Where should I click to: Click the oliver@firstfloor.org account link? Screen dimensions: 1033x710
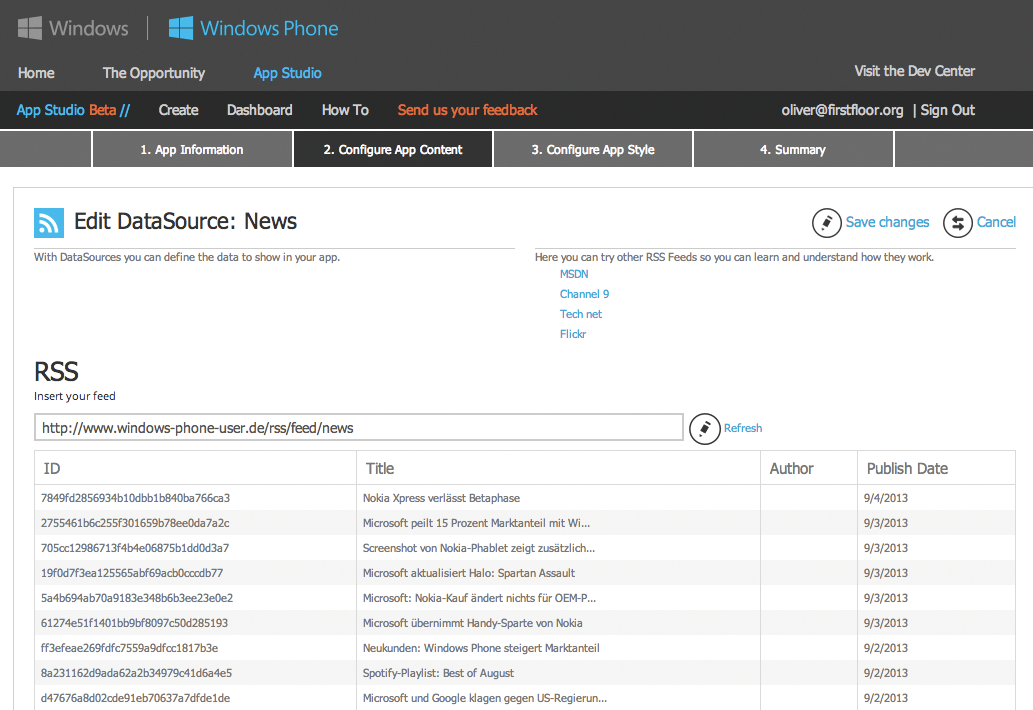tap(843, 110)
